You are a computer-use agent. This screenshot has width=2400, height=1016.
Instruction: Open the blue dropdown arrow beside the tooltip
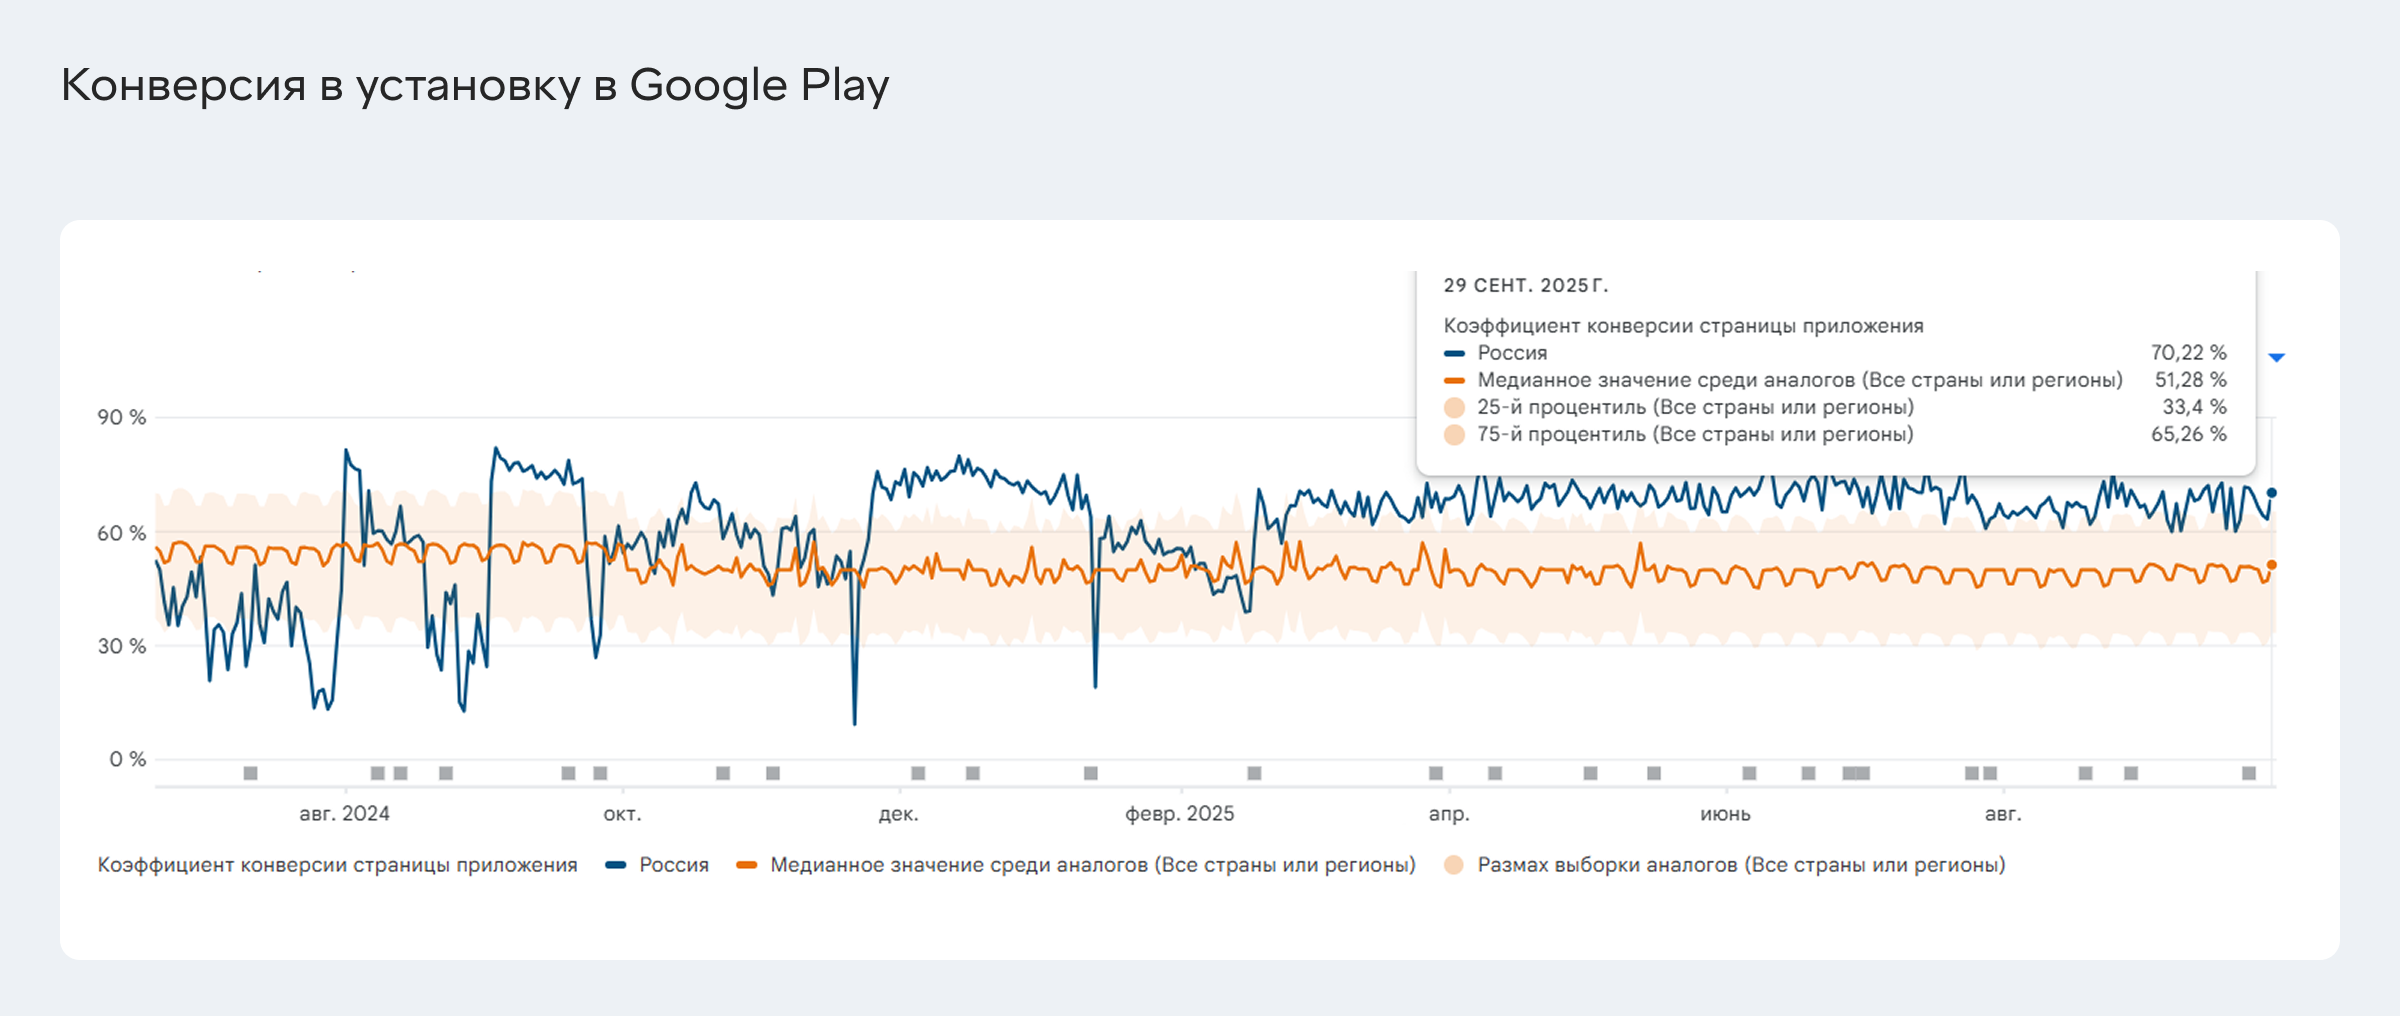2277,357
